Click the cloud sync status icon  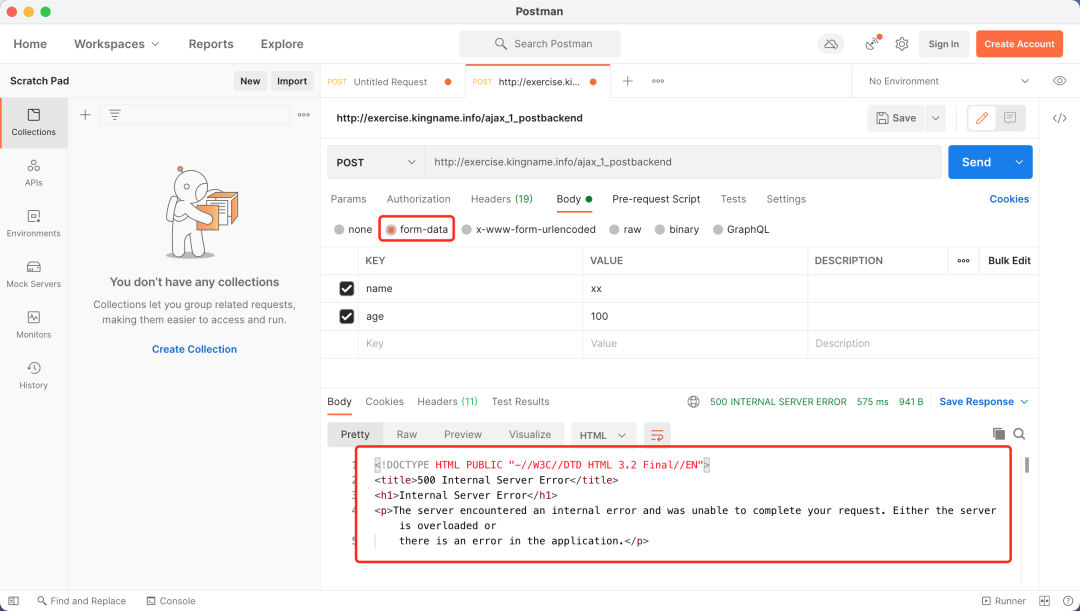[831, 44]
